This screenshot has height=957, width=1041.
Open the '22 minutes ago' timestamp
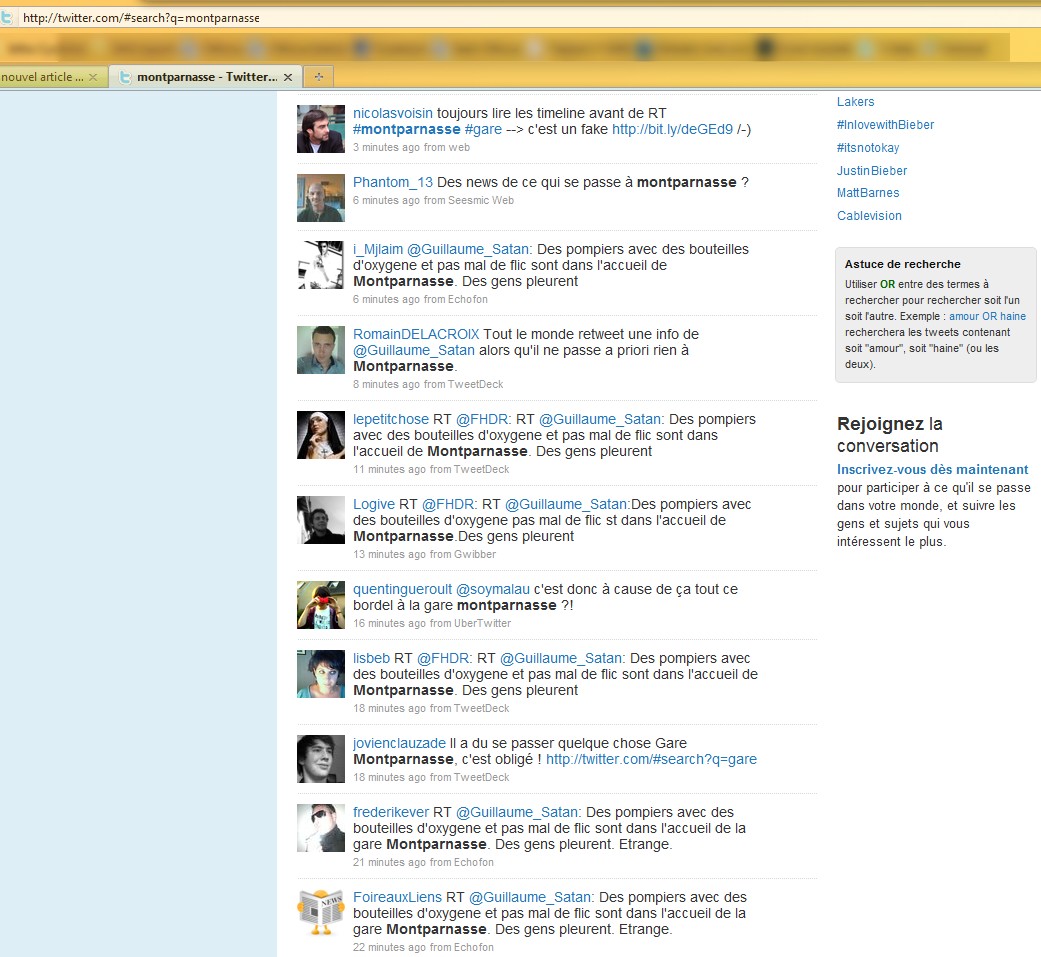point(389,948)
